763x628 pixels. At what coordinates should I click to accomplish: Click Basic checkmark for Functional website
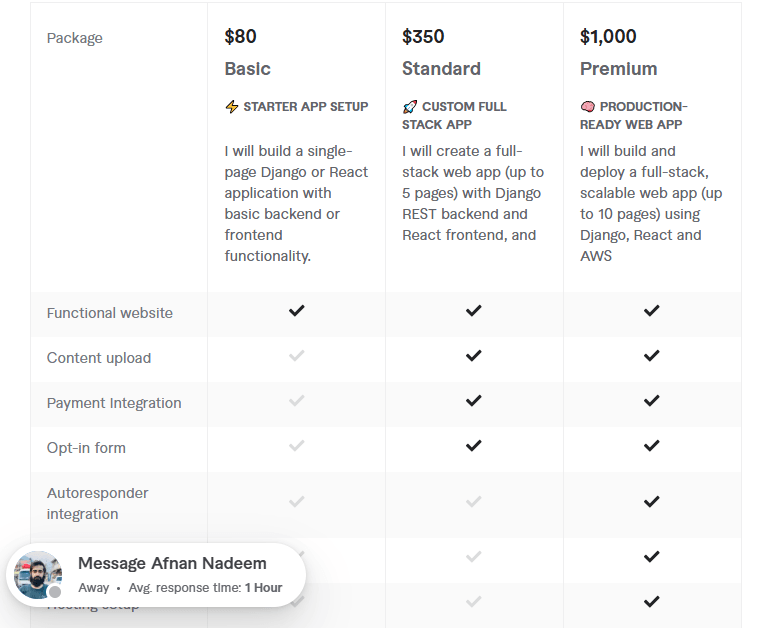296,311
